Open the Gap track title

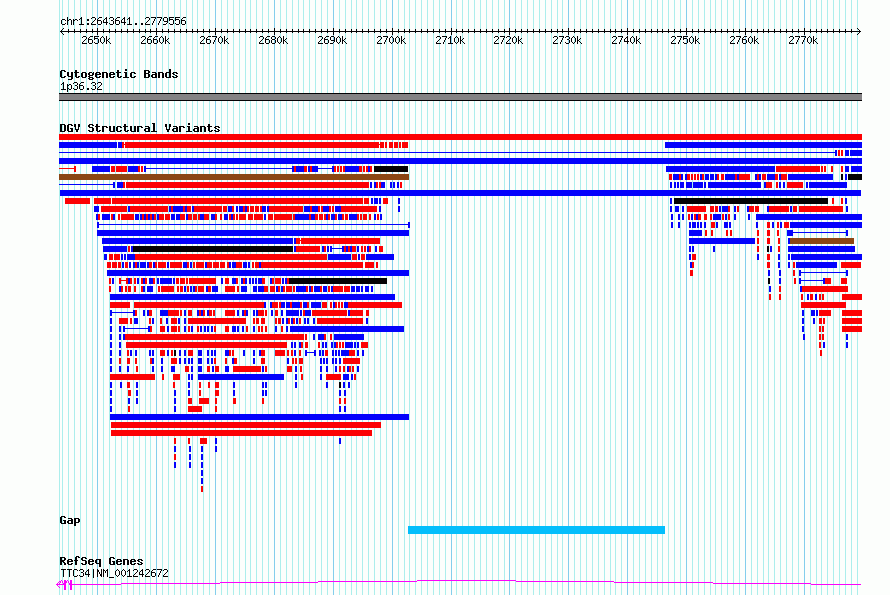coord(70,521)
